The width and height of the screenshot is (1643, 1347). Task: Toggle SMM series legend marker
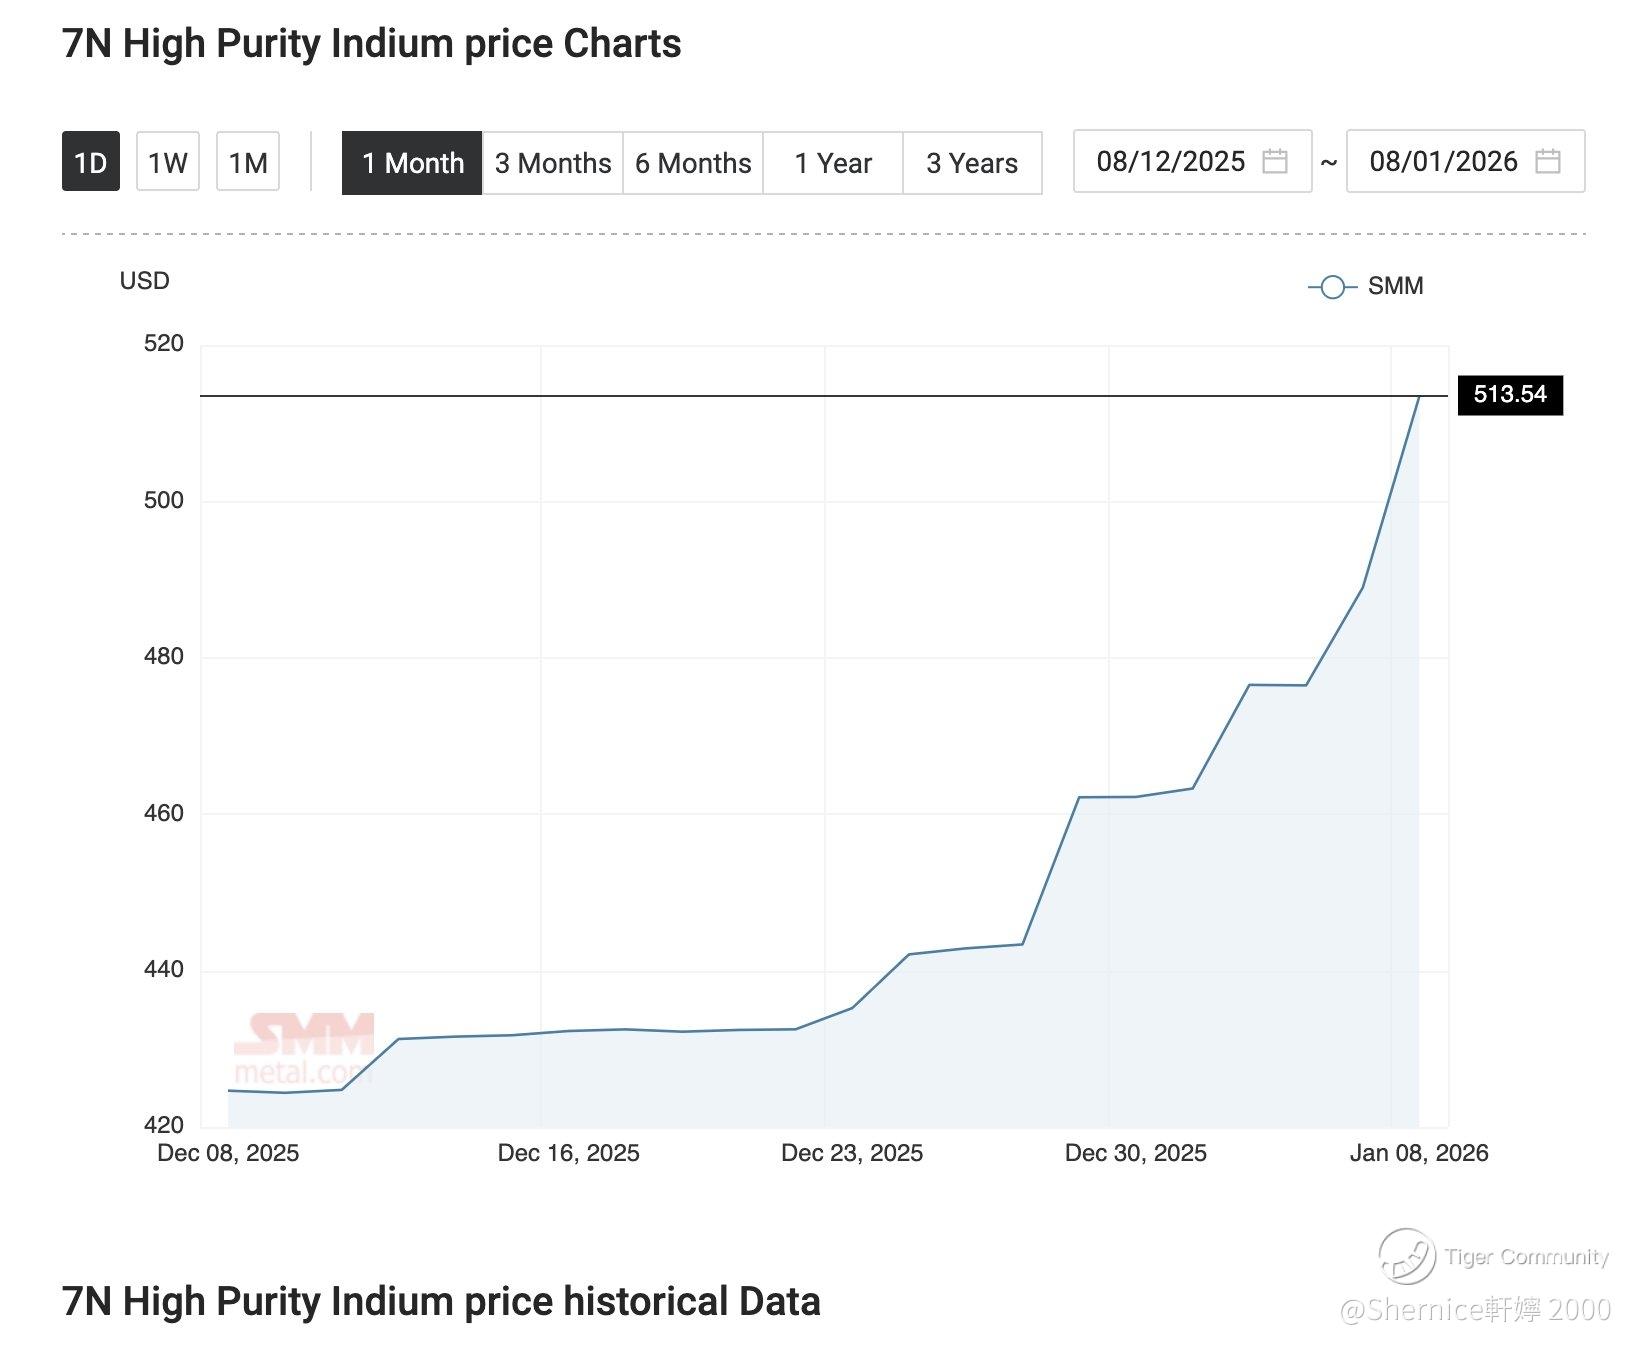click(1332, 287)
